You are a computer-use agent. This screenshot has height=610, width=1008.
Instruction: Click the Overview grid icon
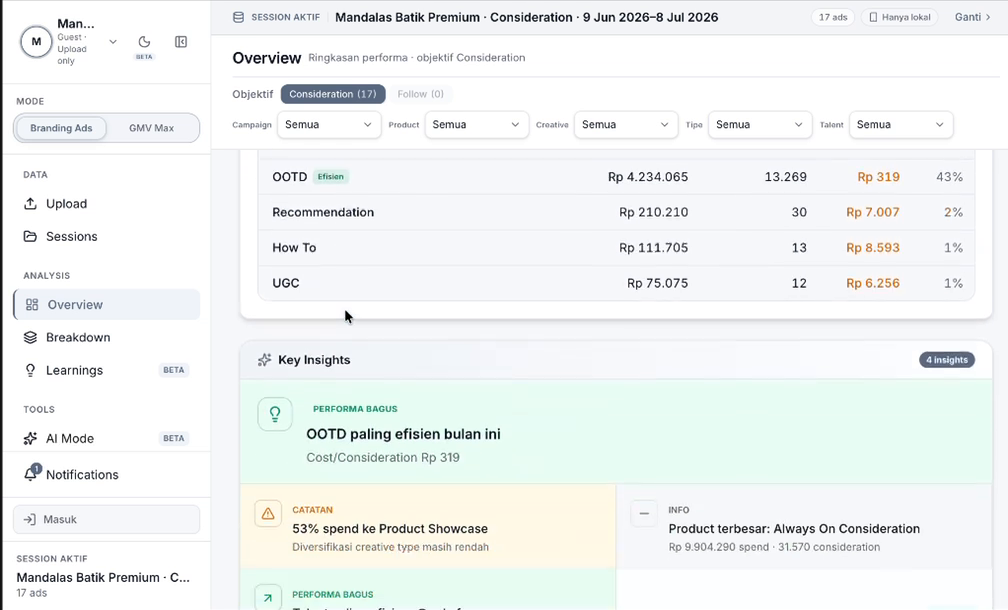[x=32, y=305]
